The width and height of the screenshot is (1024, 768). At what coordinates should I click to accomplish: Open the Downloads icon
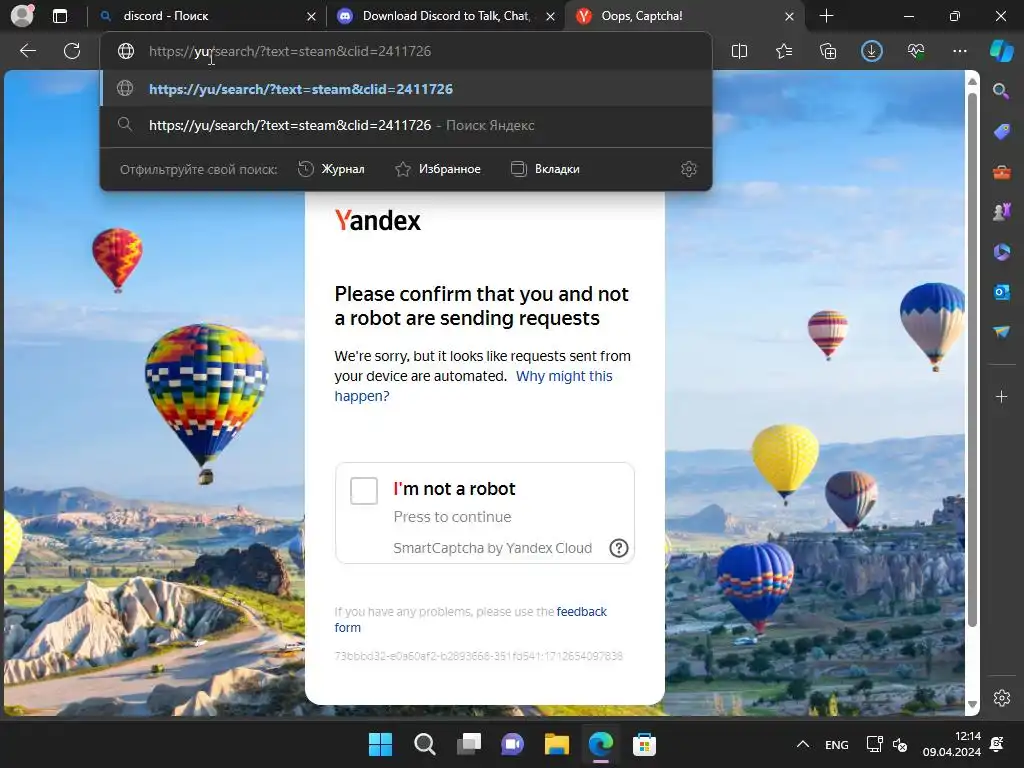pos(872,51)
